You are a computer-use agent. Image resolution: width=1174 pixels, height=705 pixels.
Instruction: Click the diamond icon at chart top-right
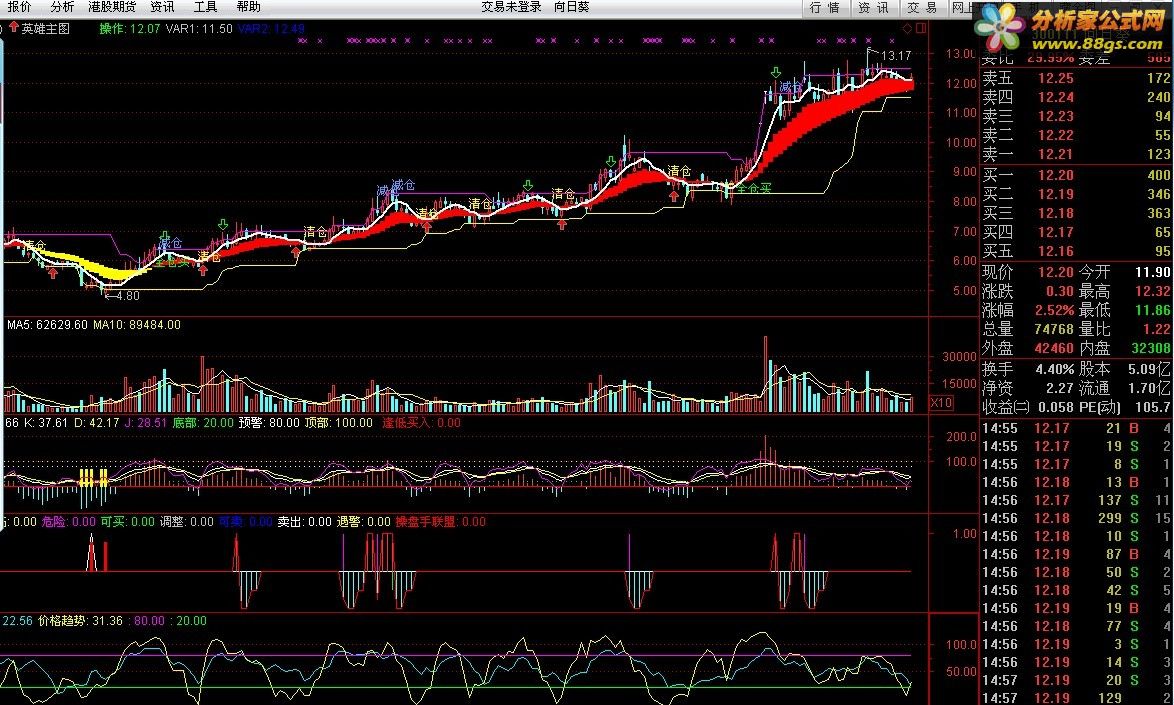click(x=907, y=28)
